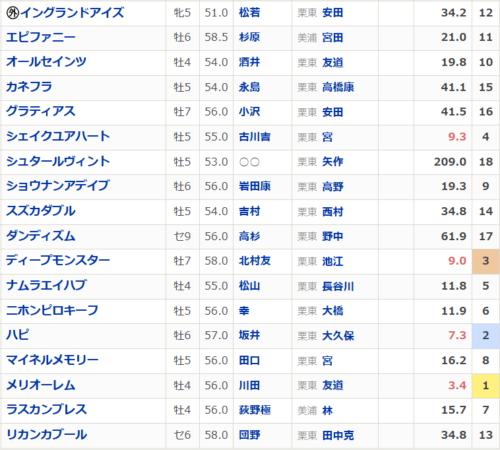Click blue popularity cell showing 2
The width and height of the screenshot is (500, 450).
tap(486, 336)
